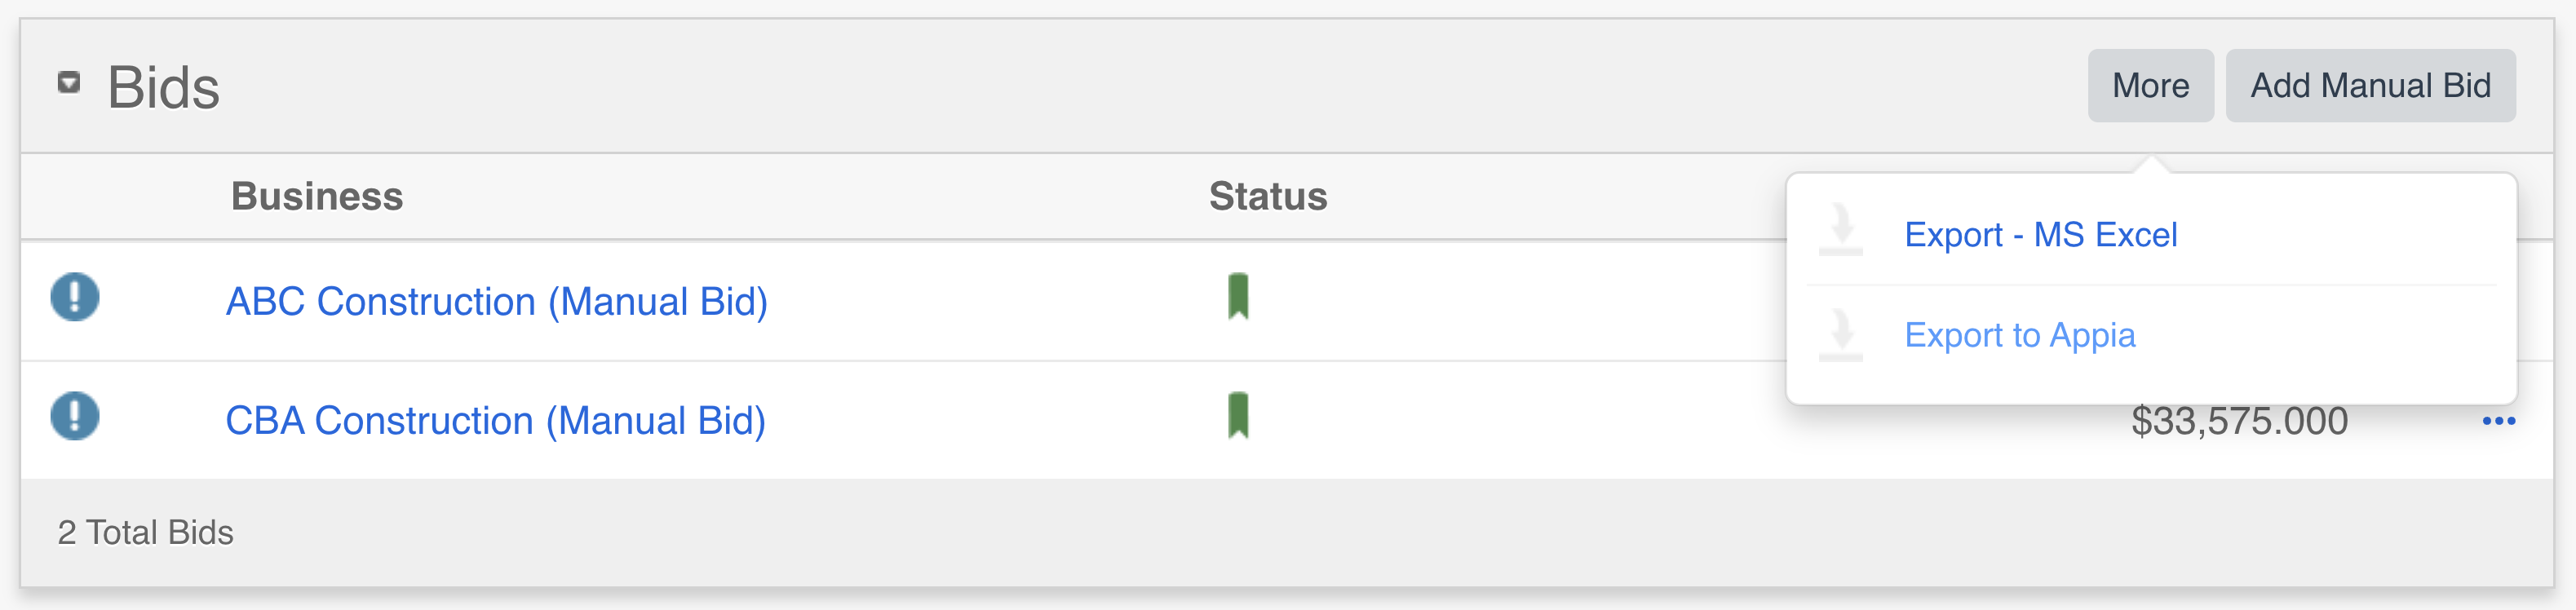Click the $33,575.000 bid amount

click(2239, 421)
